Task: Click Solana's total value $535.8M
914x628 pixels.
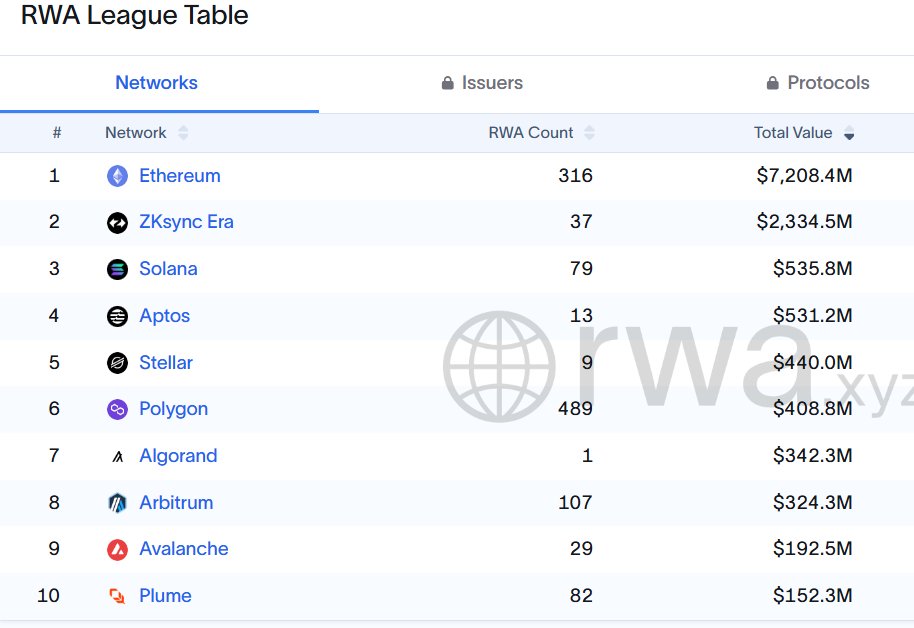Action: (813, 269)
